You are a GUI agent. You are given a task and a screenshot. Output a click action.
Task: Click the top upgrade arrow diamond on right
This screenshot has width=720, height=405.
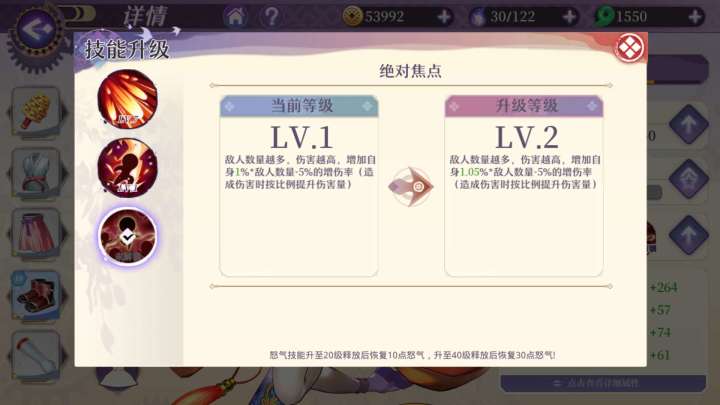tap(688, 124)
